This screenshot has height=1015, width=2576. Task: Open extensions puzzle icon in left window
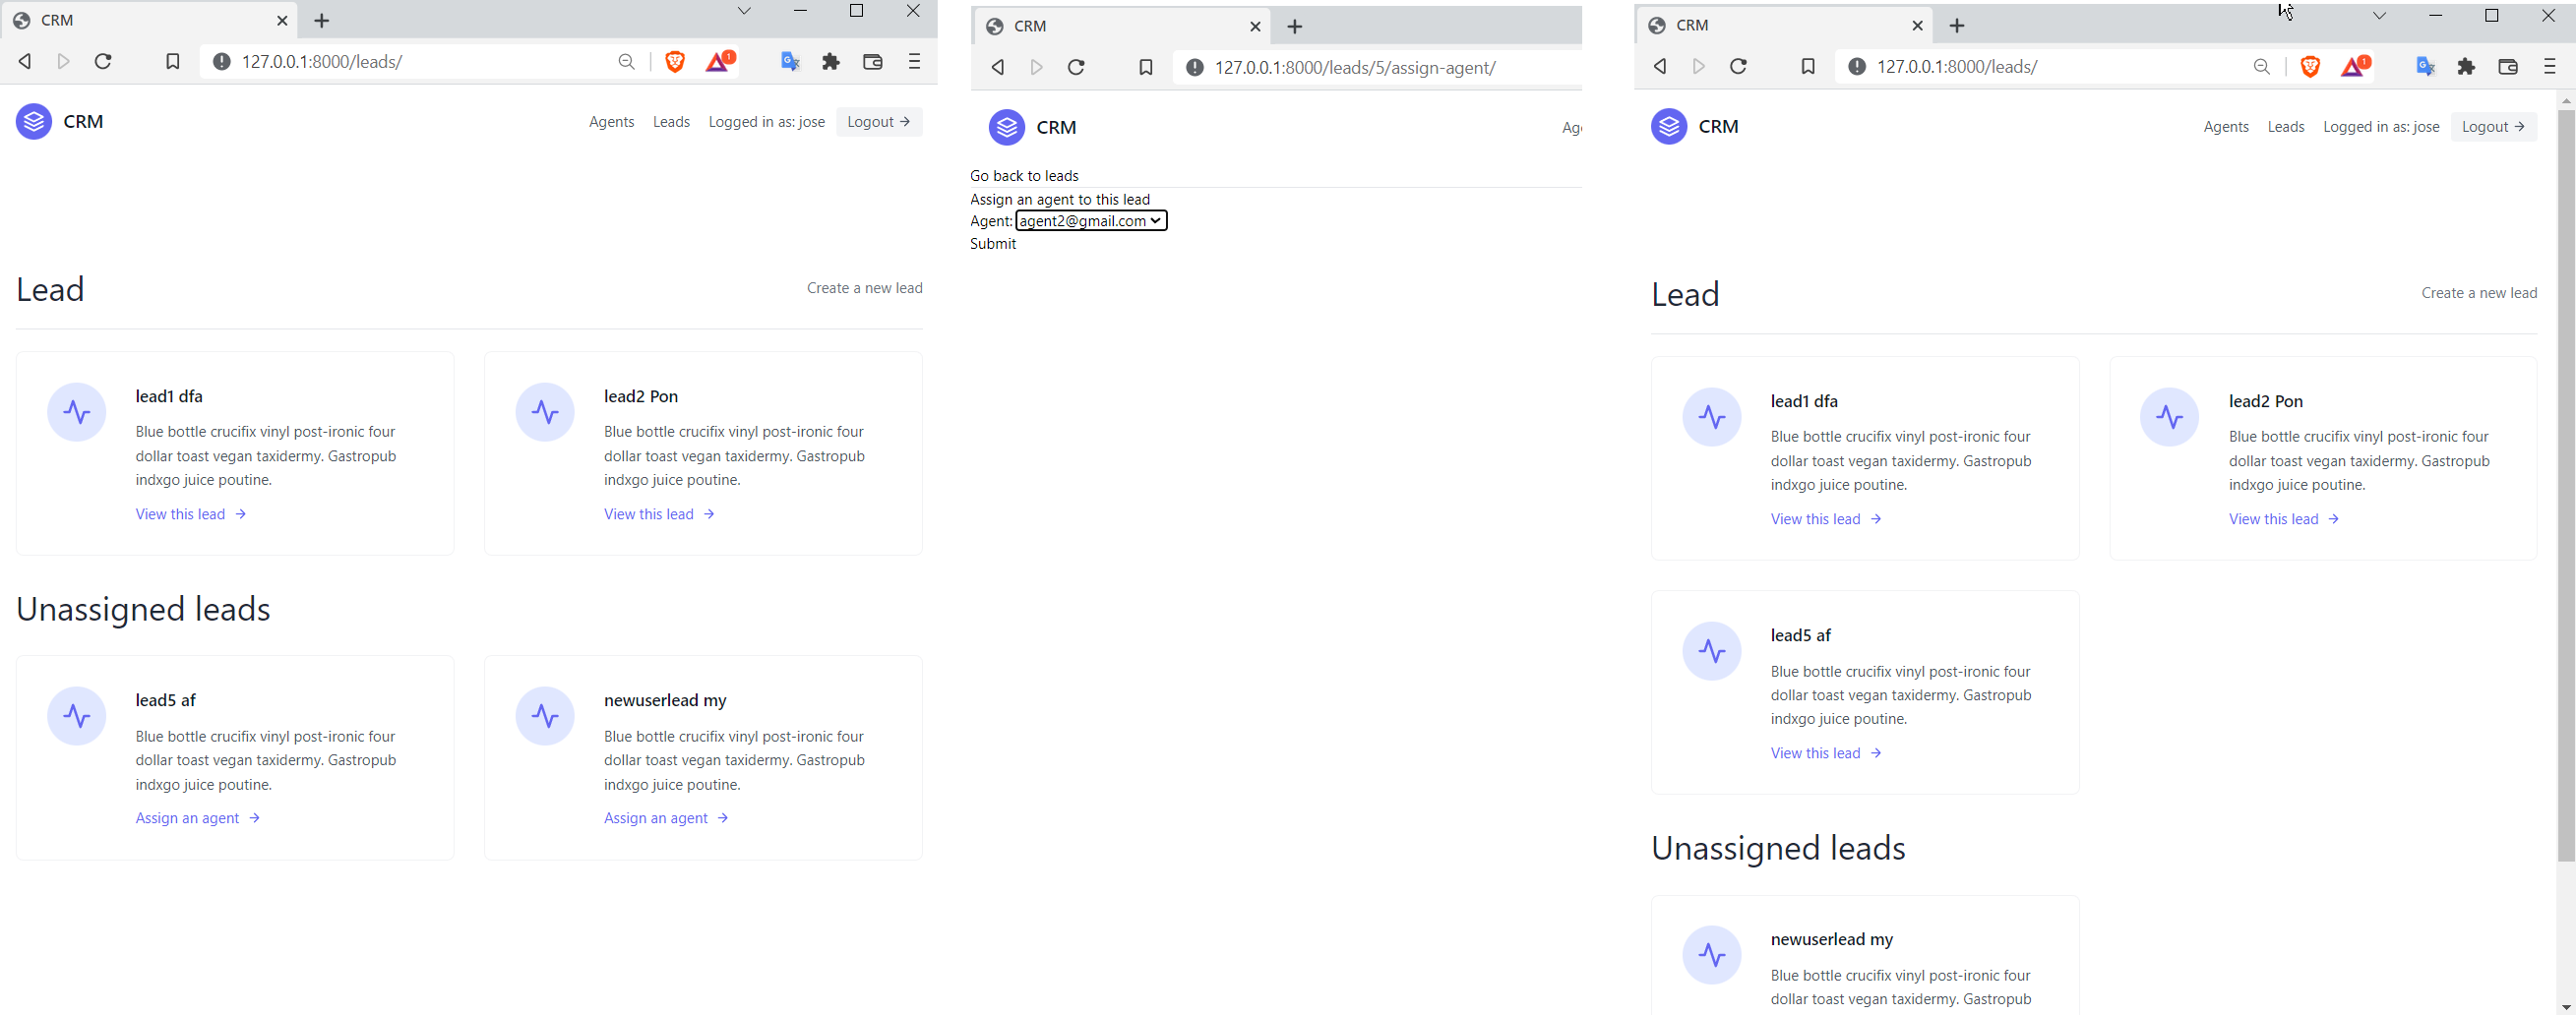[831, 62]
